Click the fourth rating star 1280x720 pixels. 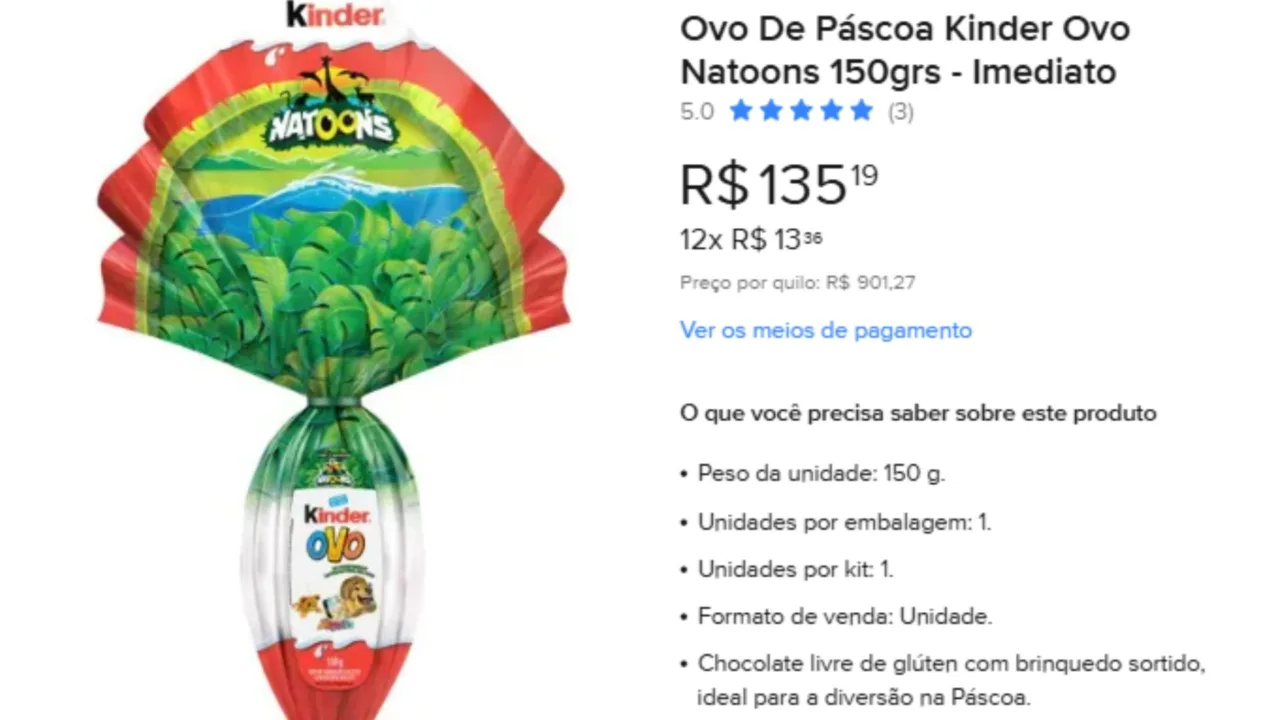[831, 110]
